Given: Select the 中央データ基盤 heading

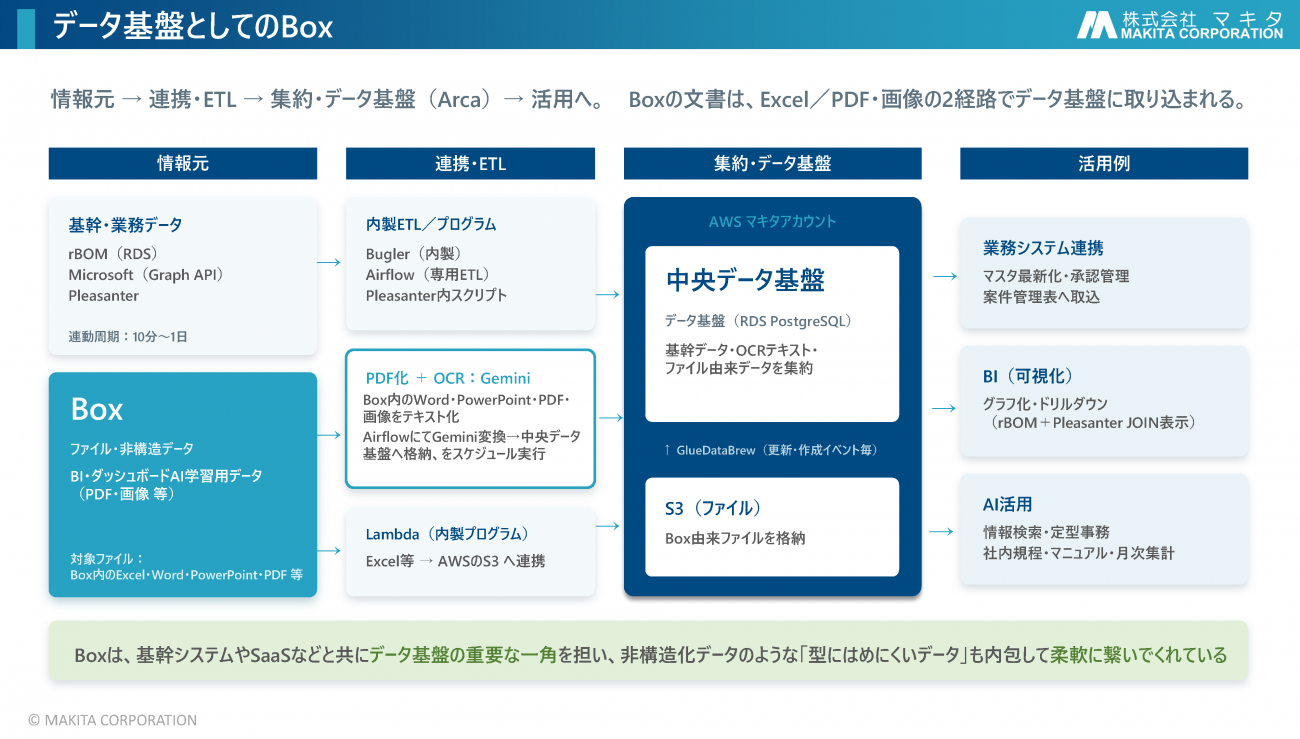Looking at the screenshot, I should coord(745,280).
